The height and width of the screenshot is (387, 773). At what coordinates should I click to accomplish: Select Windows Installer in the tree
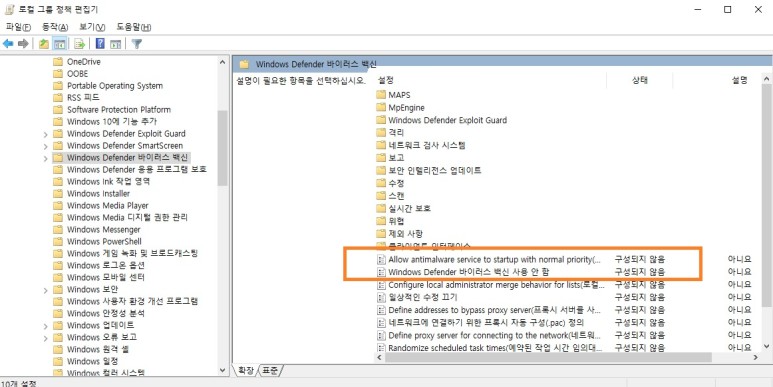click(x=98, y=193)
